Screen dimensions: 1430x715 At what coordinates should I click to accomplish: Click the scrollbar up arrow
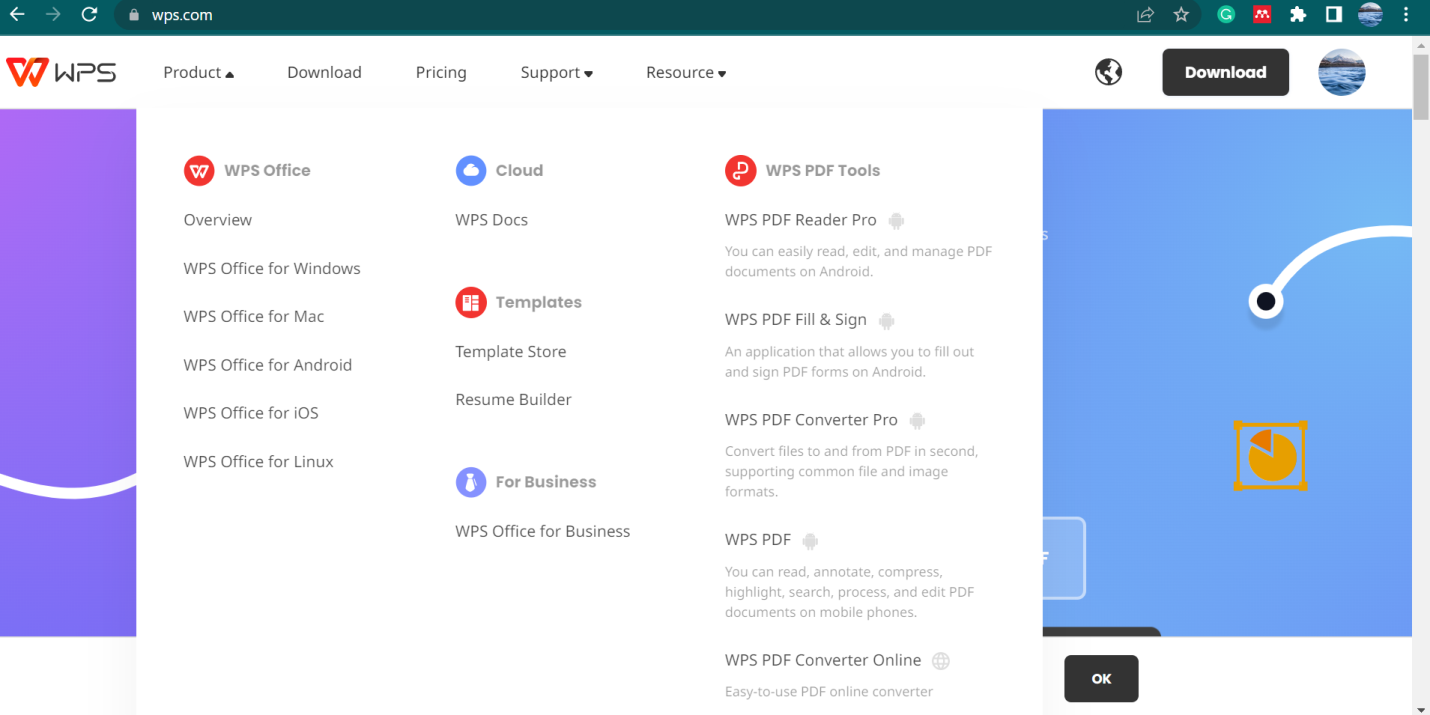click(x=1421, y=45)
